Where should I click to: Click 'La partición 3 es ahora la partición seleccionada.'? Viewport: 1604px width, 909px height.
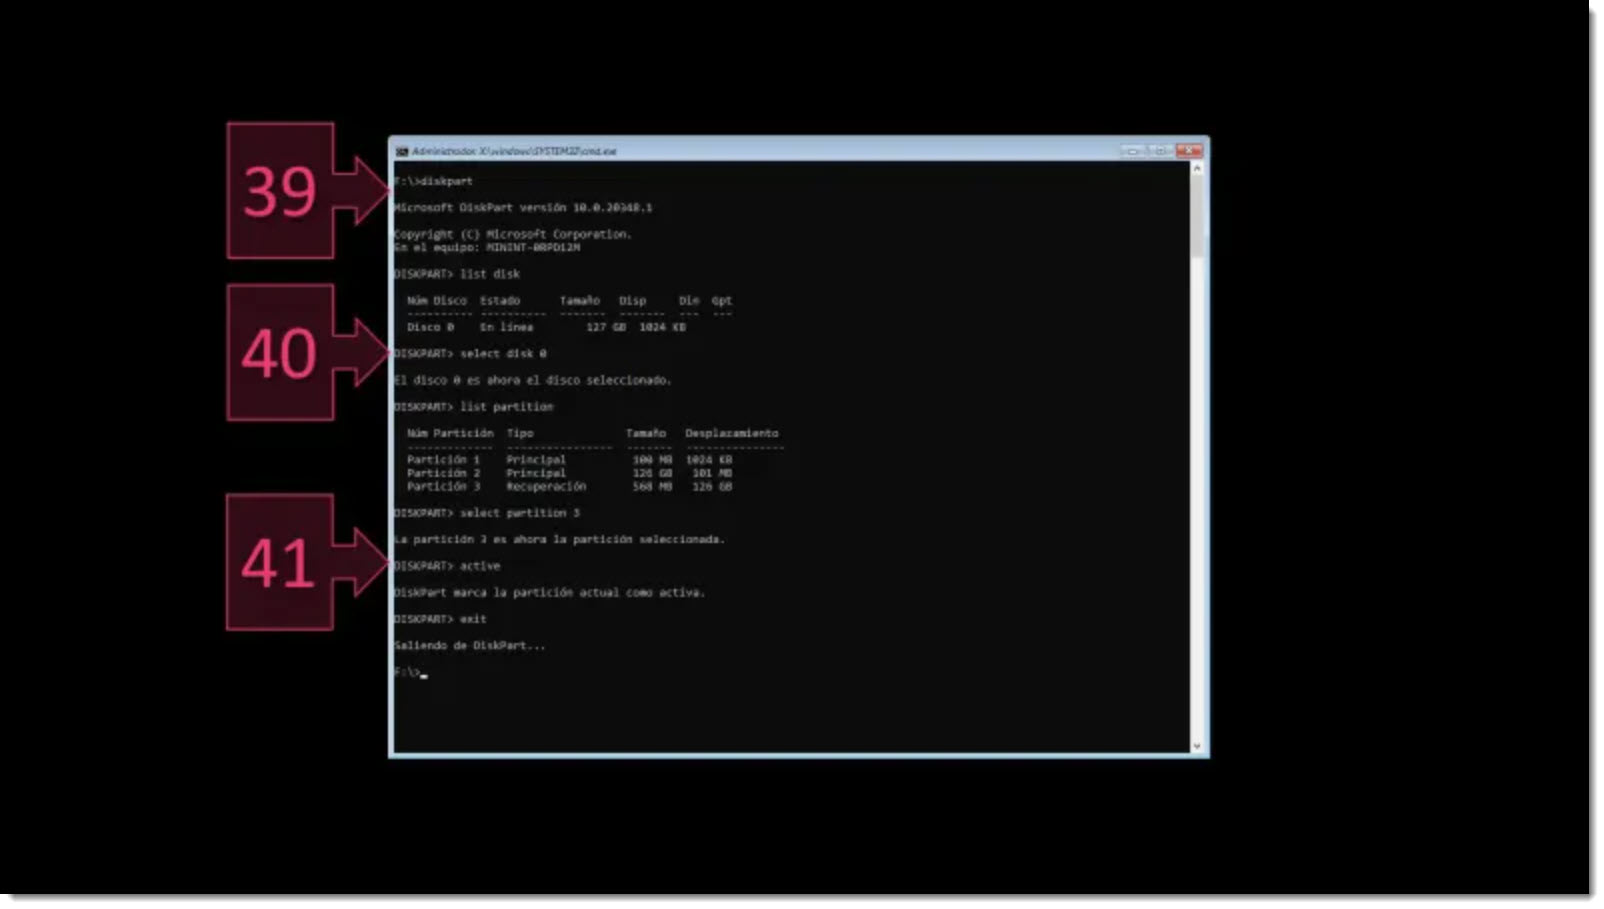coord(560,539)
